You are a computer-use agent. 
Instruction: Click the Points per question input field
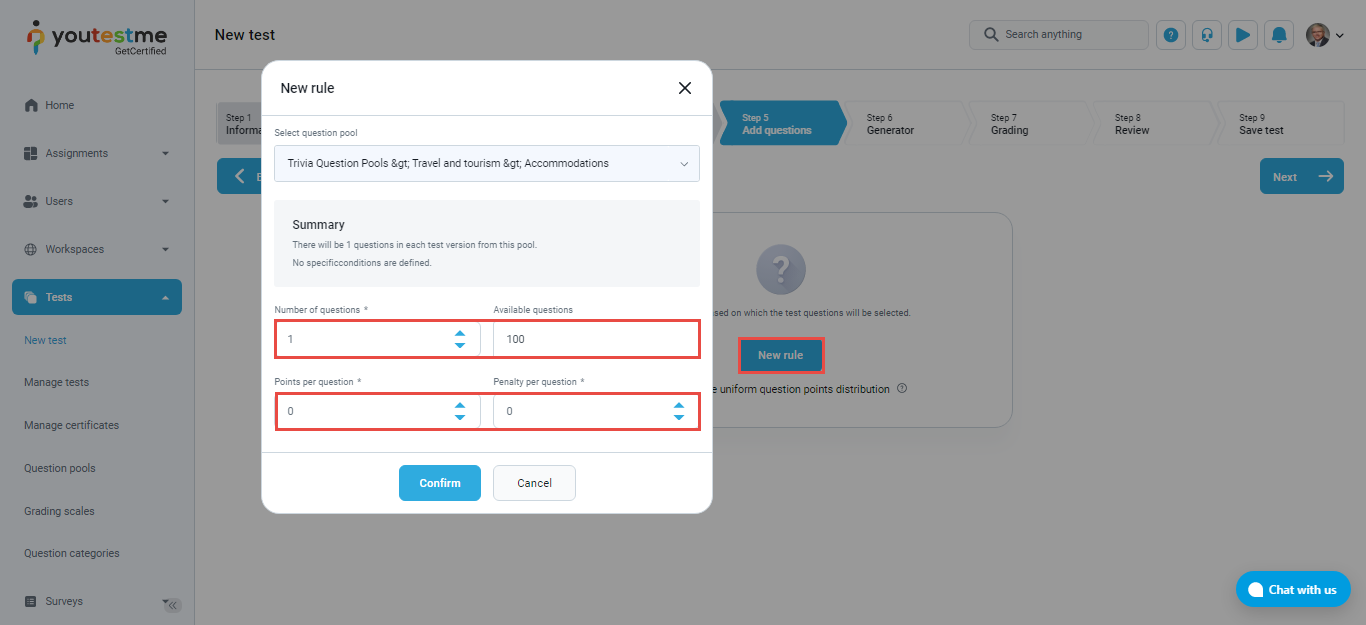click(x=377, y=411)
